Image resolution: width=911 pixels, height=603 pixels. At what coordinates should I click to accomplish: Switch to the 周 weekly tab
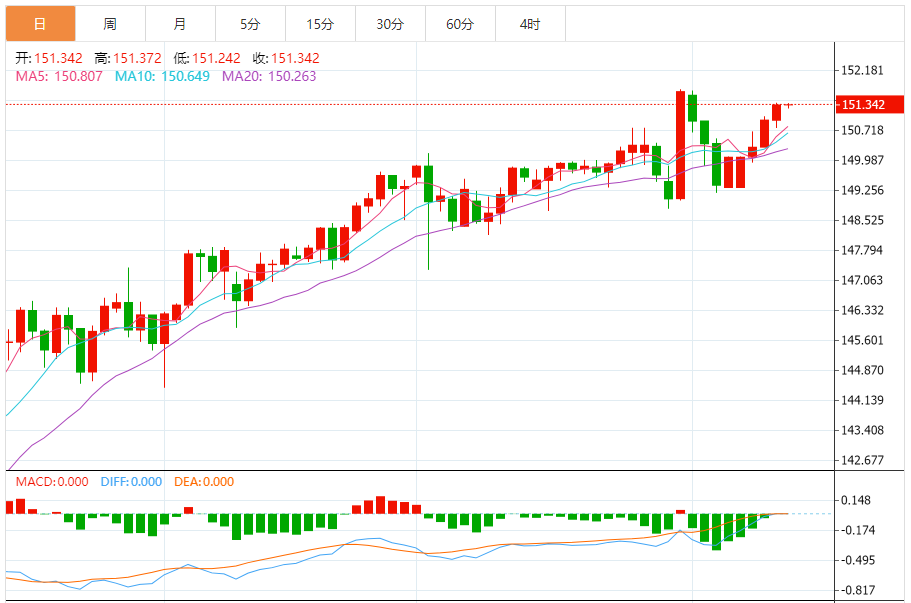pyautogui.click(x=110, y=24)
